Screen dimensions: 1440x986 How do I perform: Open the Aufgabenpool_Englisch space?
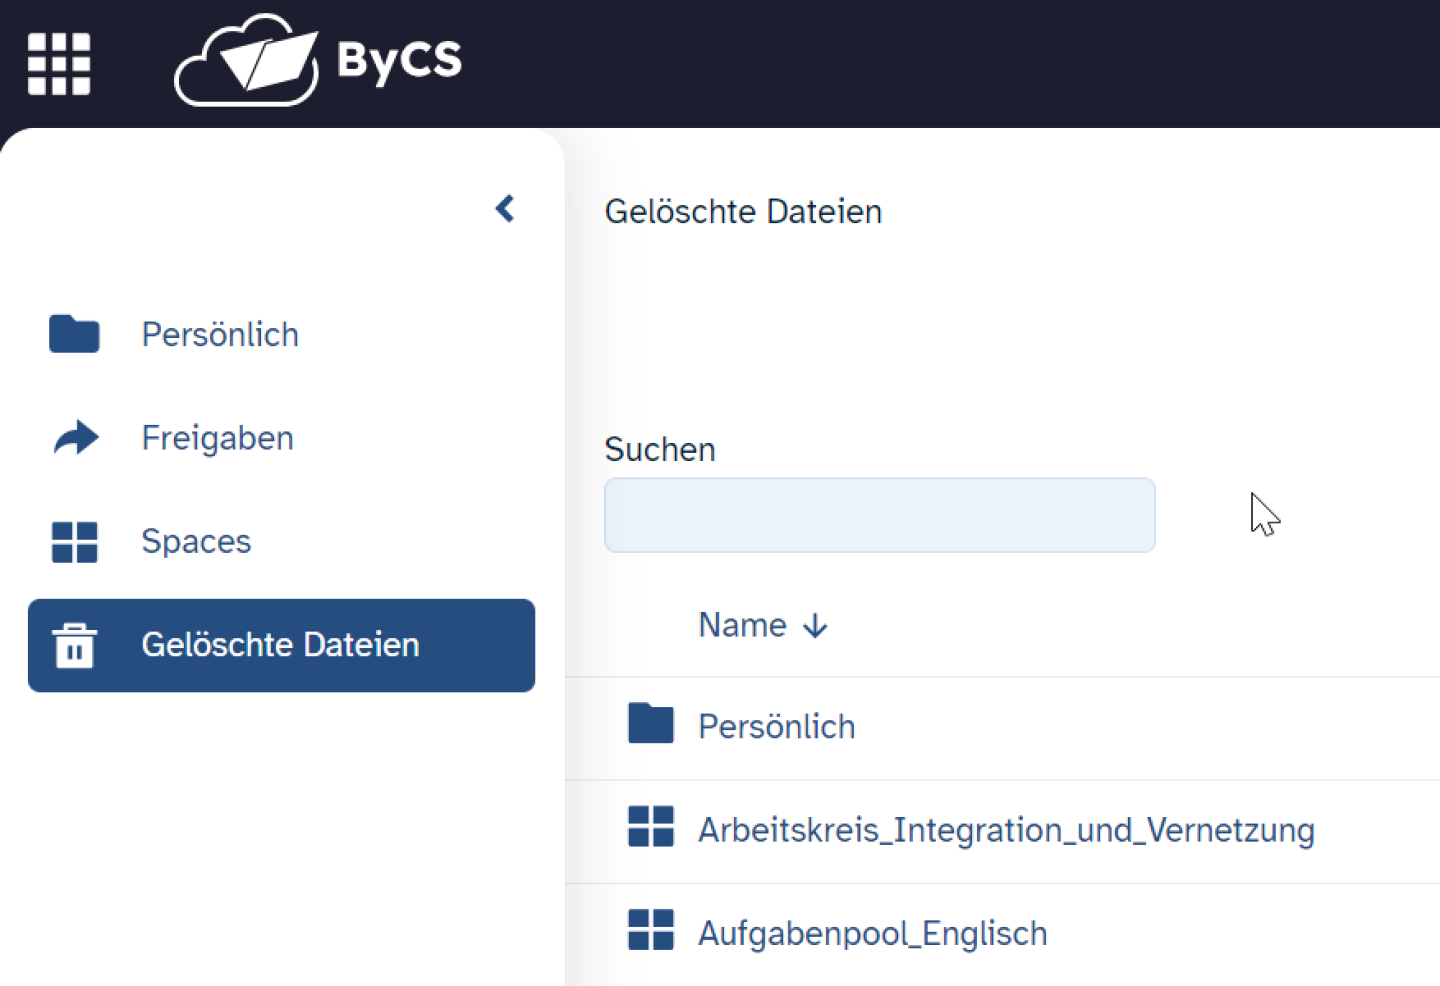(872, 932)
